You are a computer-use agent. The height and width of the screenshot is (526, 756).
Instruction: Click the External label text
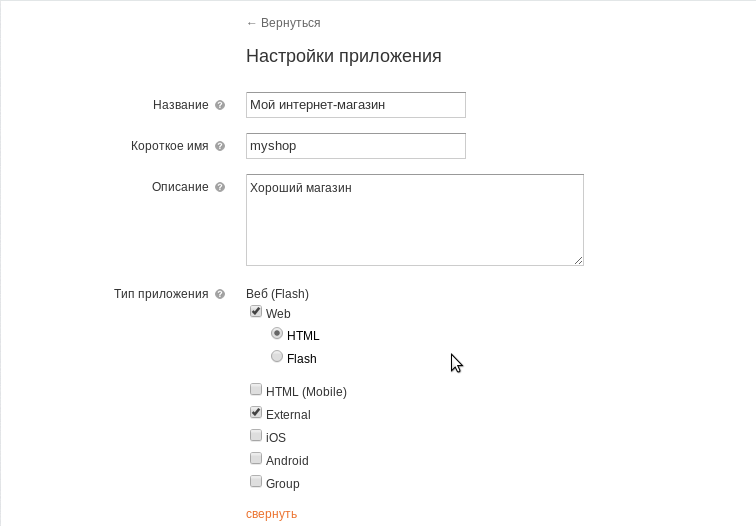[288, 415]
